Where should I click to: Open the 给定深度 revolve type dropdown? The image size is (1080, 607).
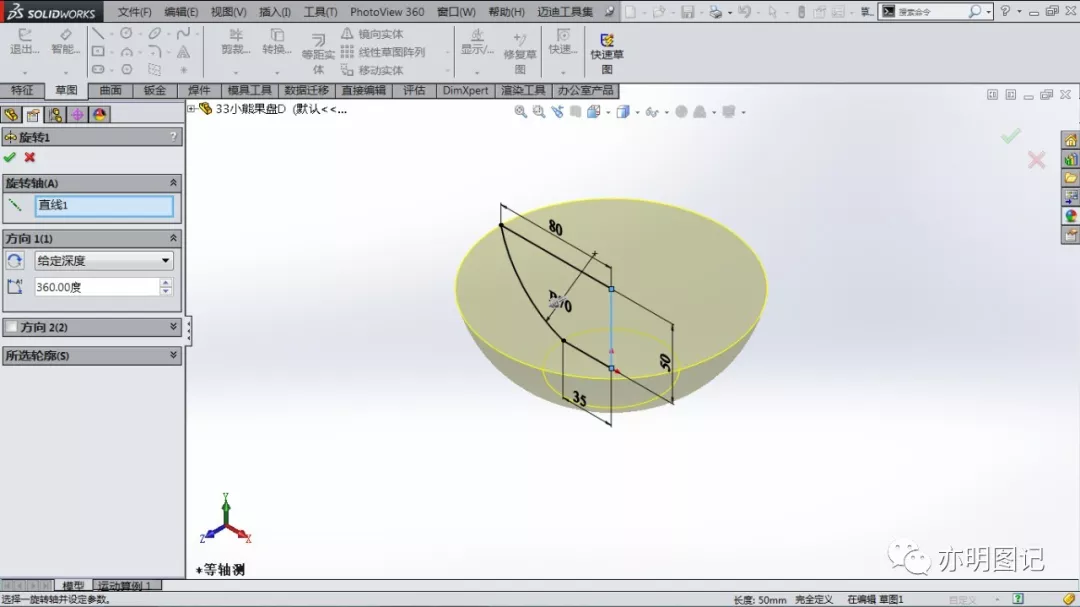pos(104,260)
